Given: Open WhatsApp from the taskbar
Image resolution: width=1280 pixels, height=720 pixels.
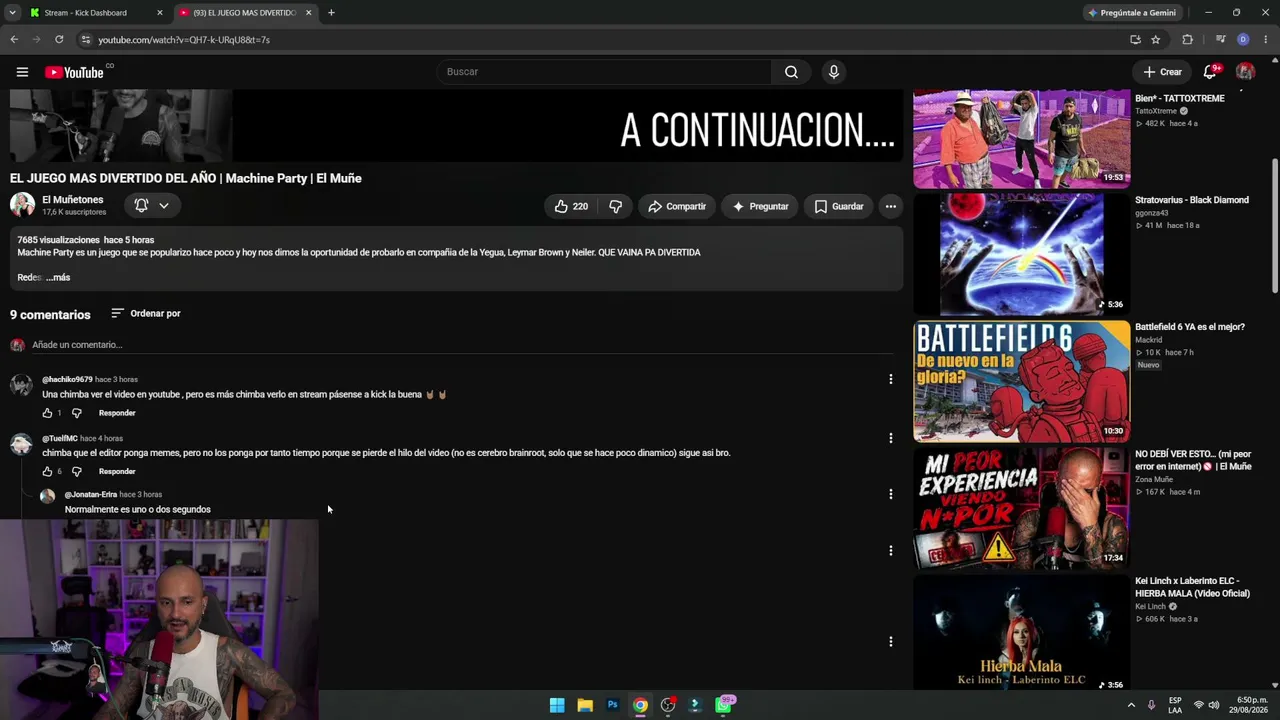Looking at the screenshot, I should 724,705.
